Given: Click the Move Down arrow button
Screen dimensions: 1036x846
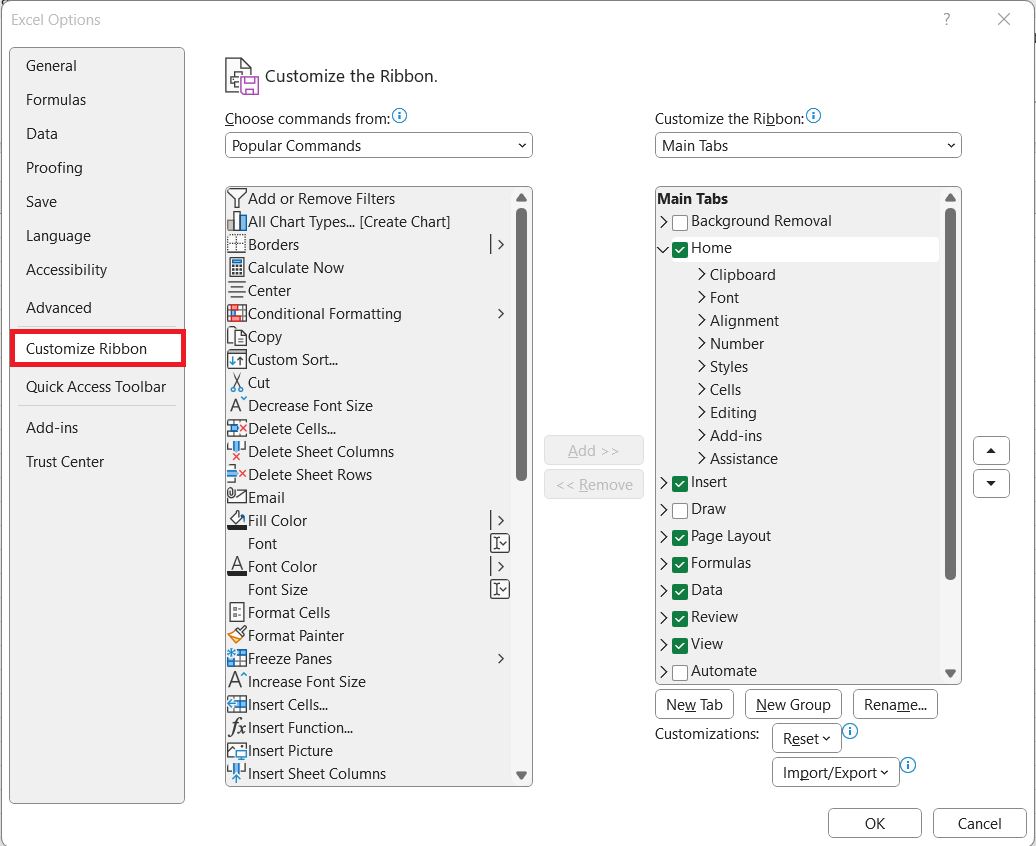Looking at the screenshot, I should pos(990,483).
